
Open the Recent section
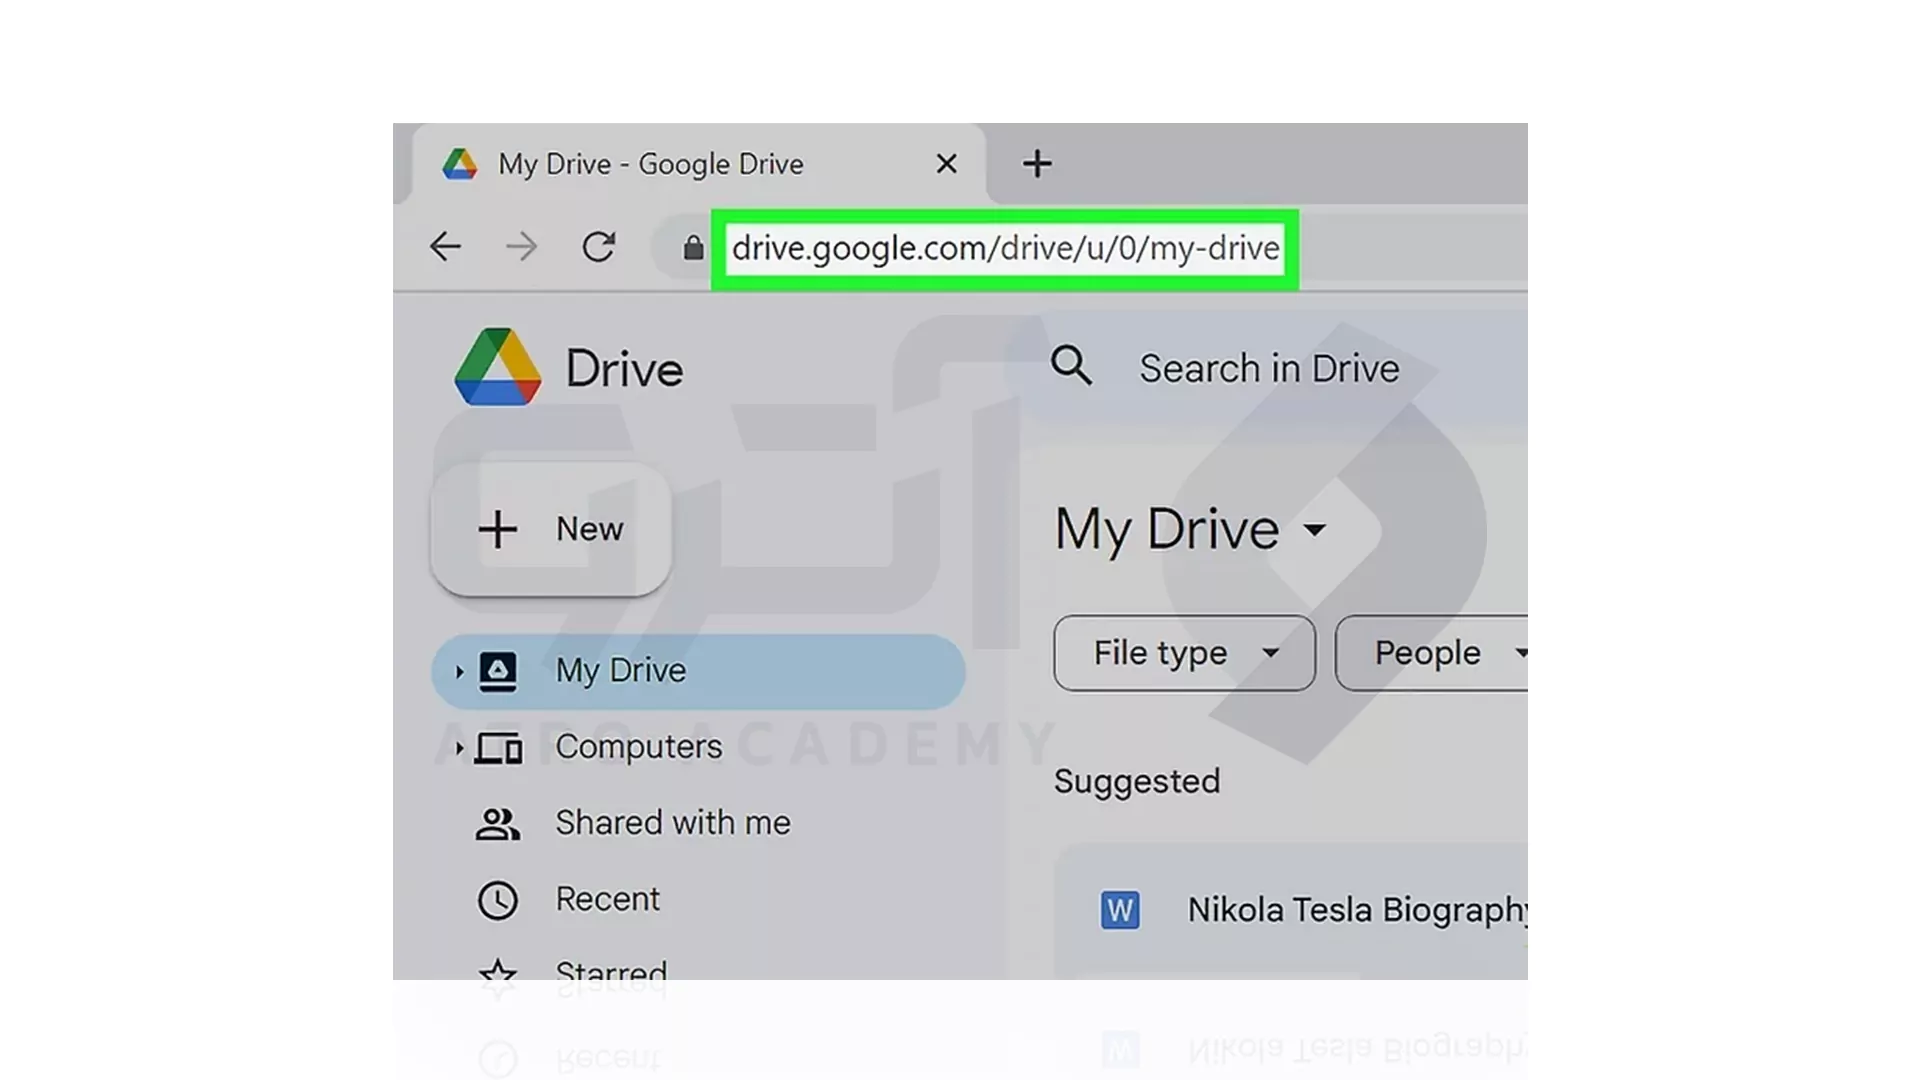[x=607, y=899]
